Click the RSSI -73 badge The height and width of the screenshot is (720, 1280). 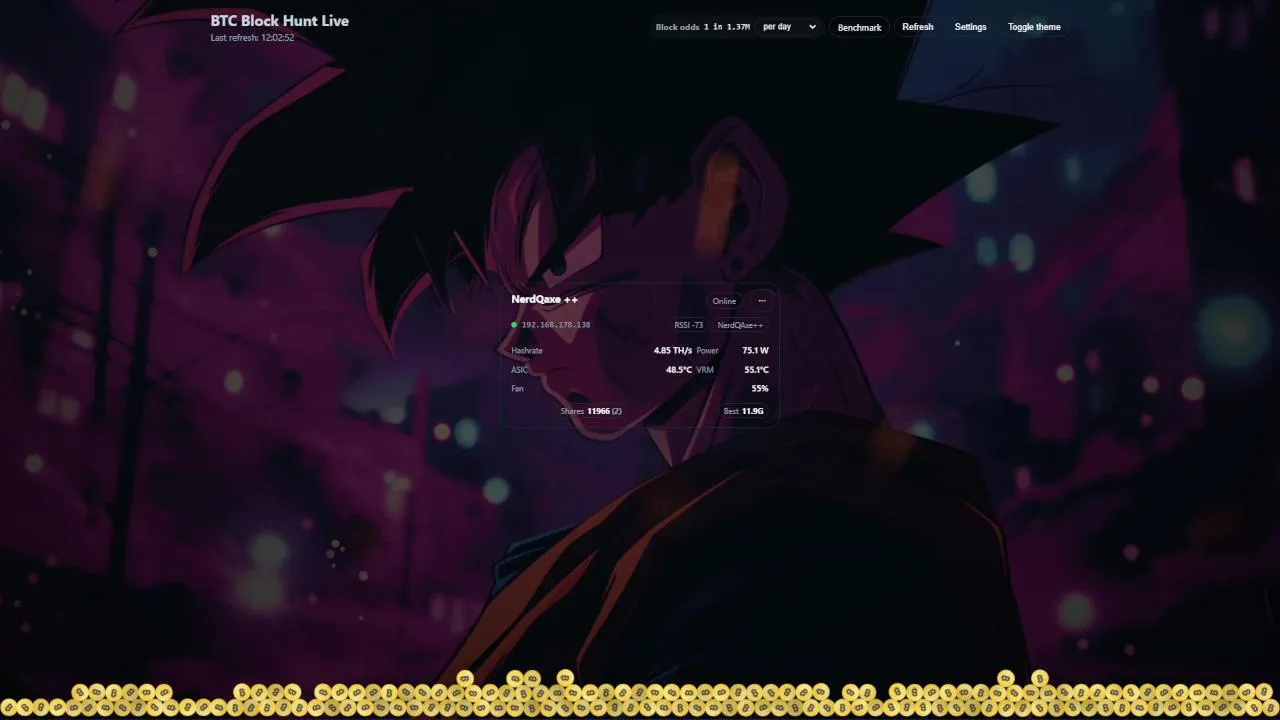(689, 325)
